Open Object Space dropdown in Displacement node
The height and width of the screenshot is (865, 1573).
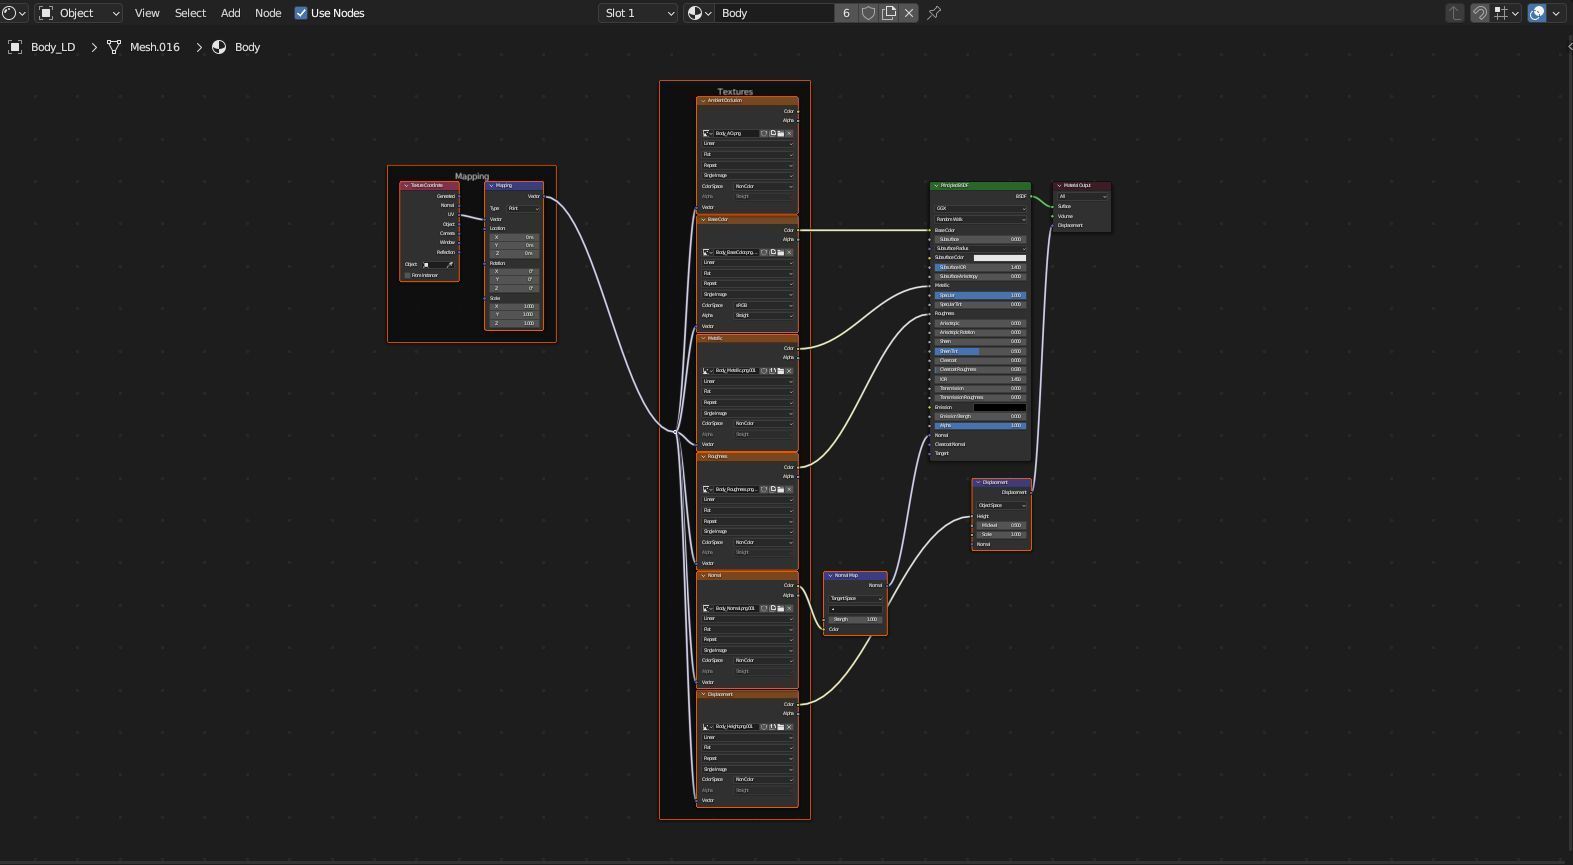click(1002, 505)
